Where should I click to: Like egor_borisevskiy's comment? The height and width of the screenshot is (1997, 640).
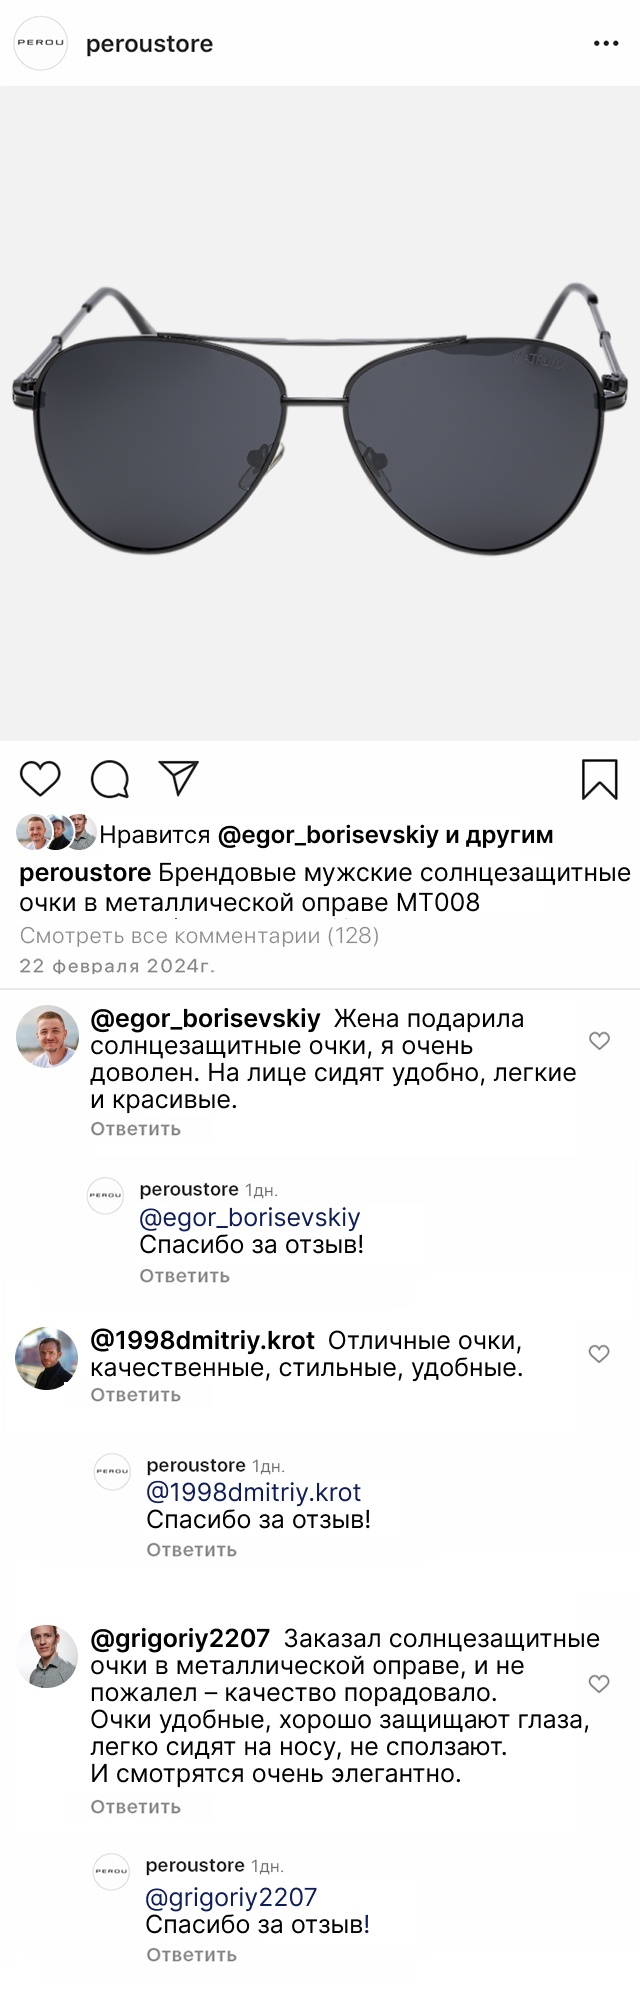599,1040
